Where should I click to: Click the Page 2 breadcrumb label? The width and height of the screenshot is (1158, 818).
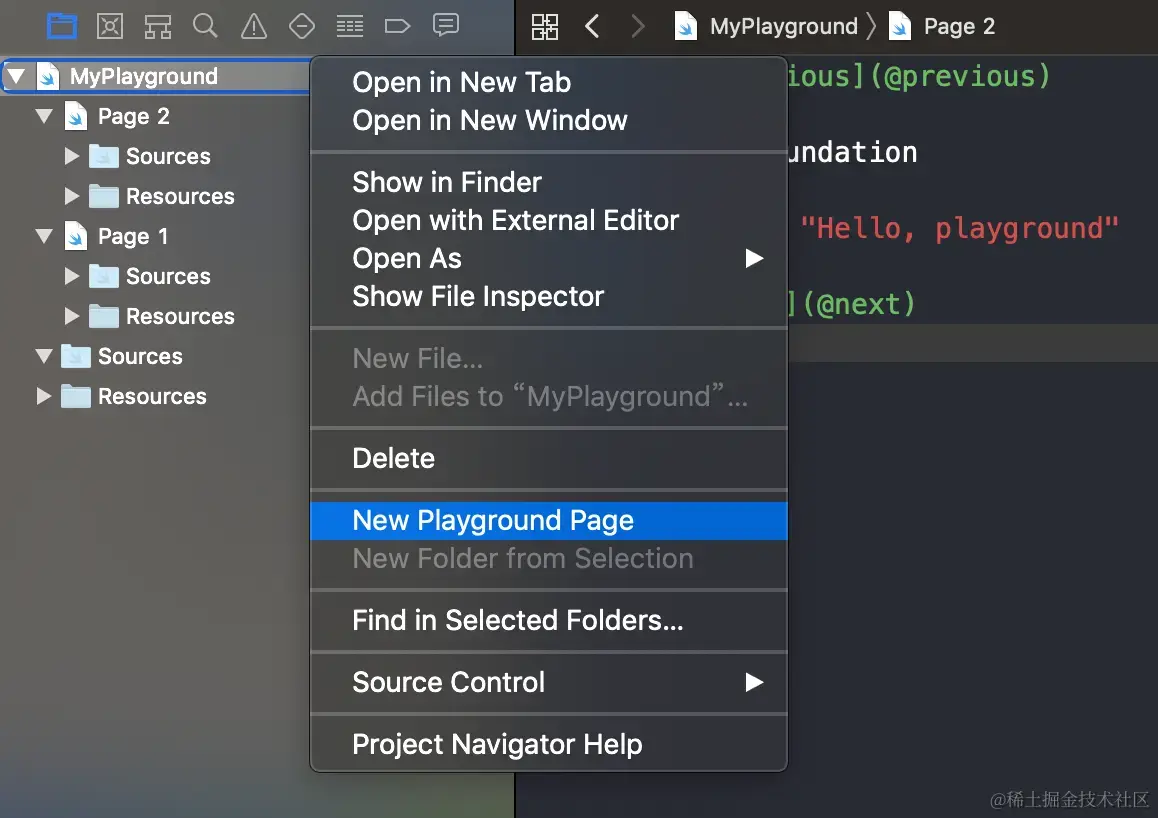[x=959, y=27]
